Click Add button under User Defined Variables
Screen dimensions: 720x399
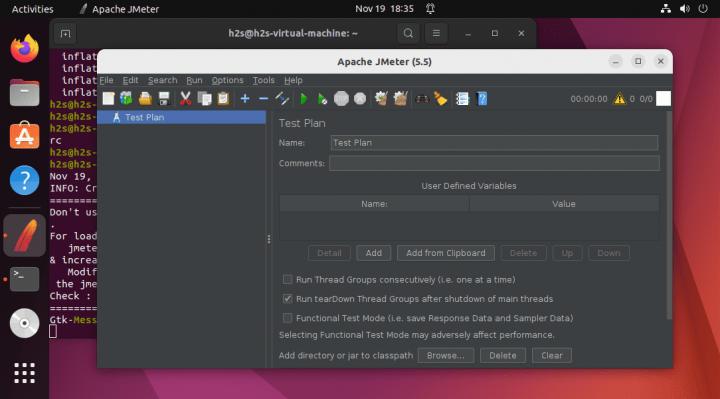tap(373, 253)
